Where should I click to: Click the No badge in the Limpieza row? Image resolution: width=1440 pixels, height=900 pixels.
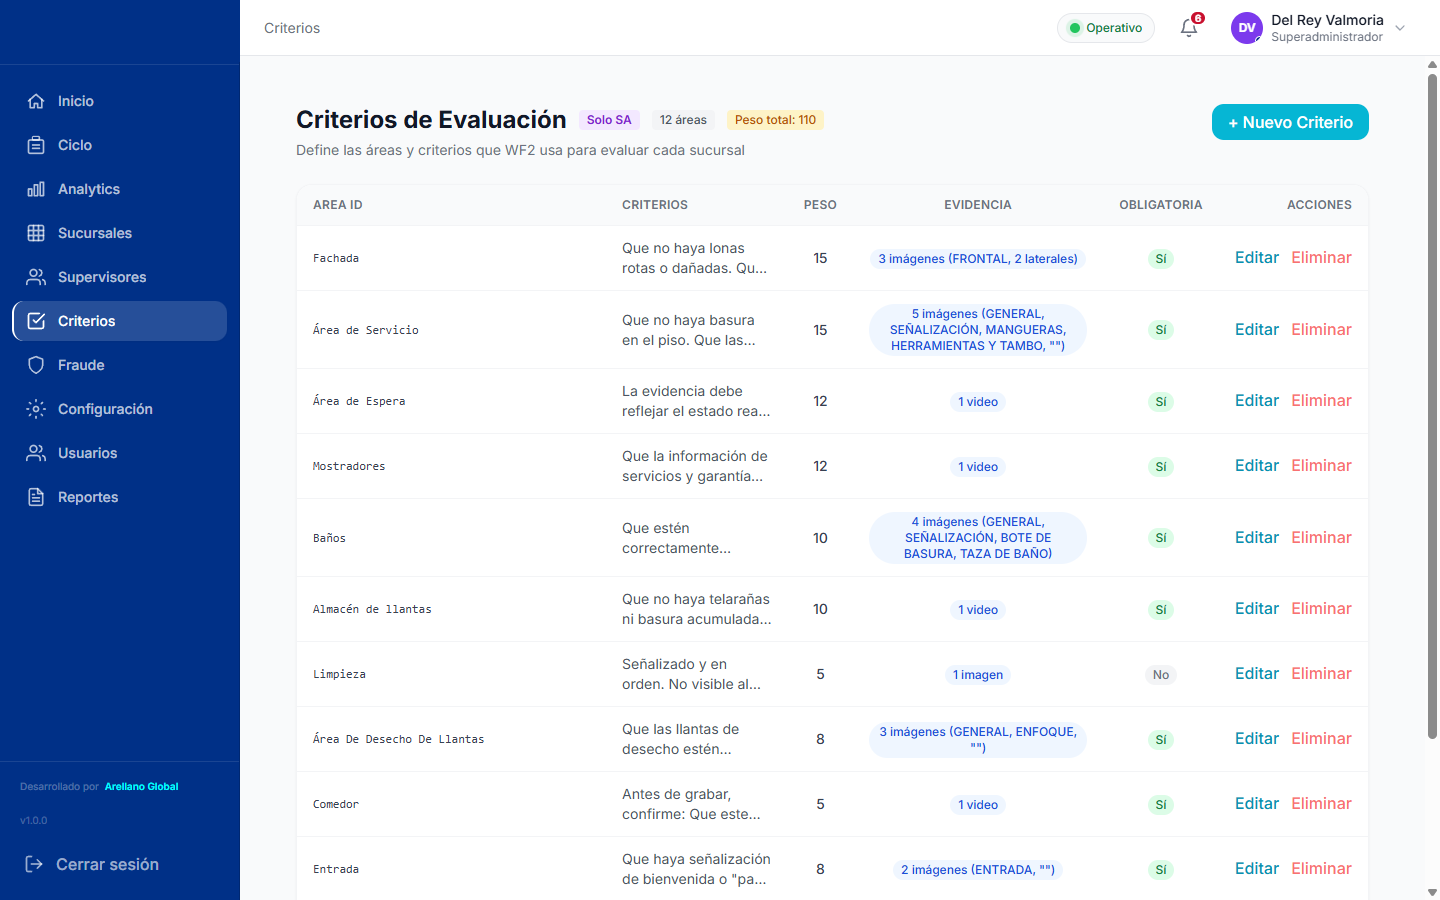click(x=1161, y=675)
